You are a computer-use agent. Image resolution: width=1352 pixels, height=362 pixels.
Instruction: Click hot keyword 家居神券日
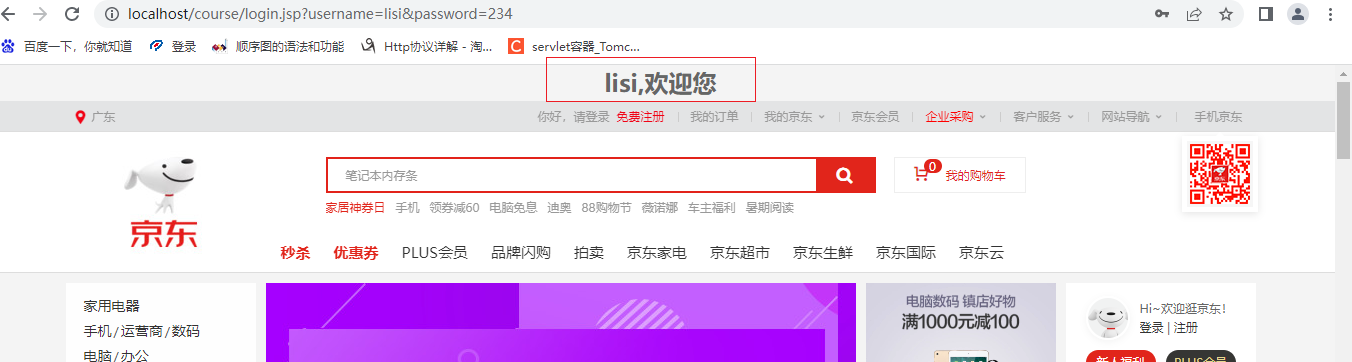click(x=355, y=208)
